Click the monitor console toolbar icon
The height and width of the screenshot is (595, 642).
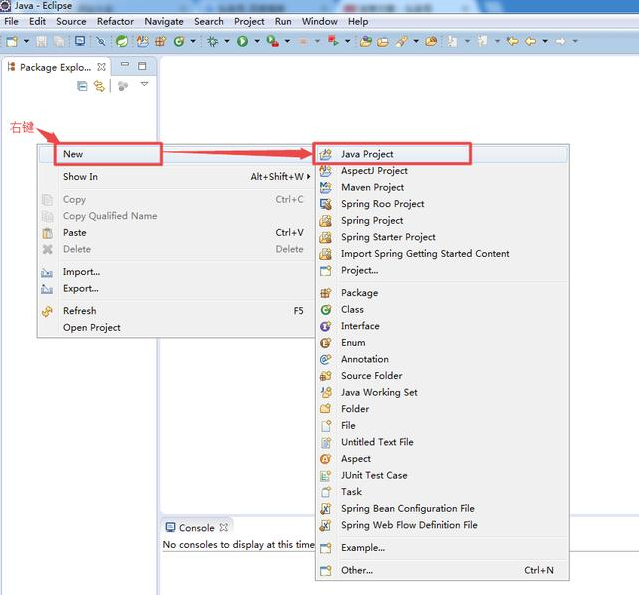80,41
